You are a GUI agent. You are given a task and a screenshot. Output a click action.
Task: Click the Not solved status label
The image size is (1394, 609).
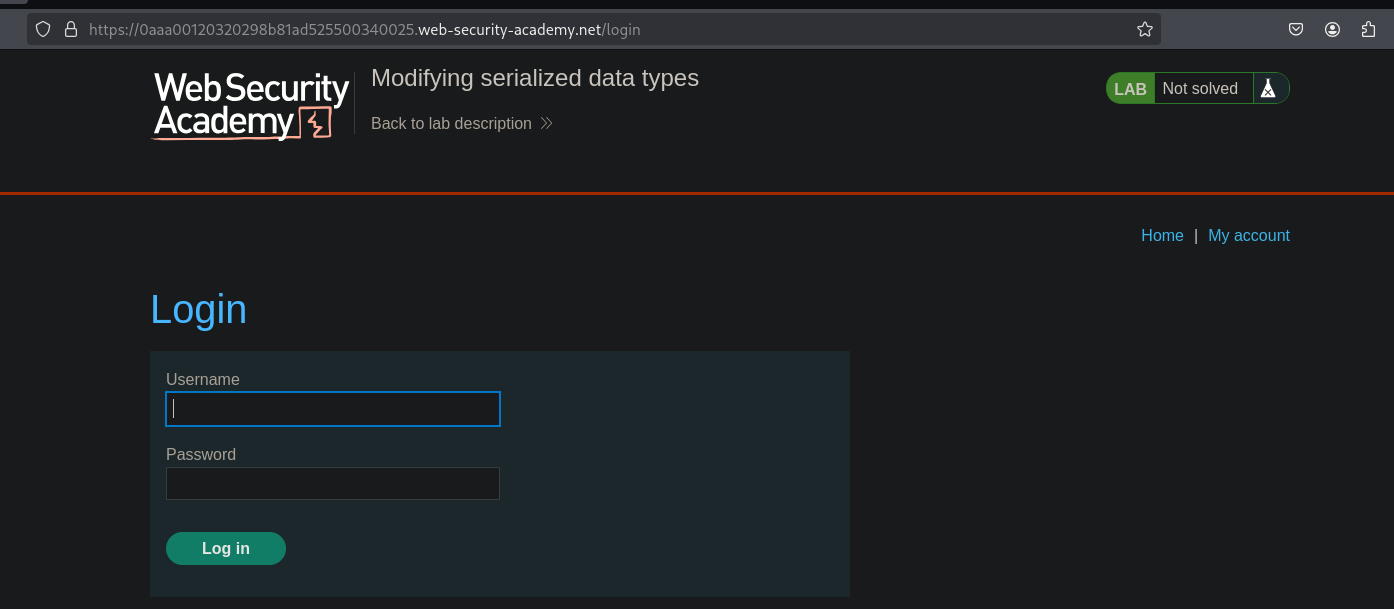coord(1200,89)
